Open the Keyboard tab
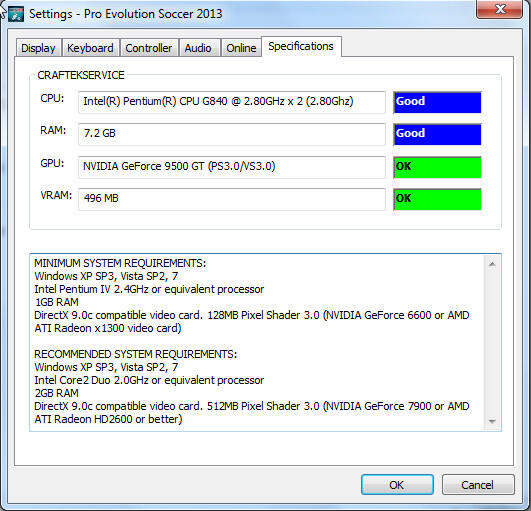 (x=90, y=48)
